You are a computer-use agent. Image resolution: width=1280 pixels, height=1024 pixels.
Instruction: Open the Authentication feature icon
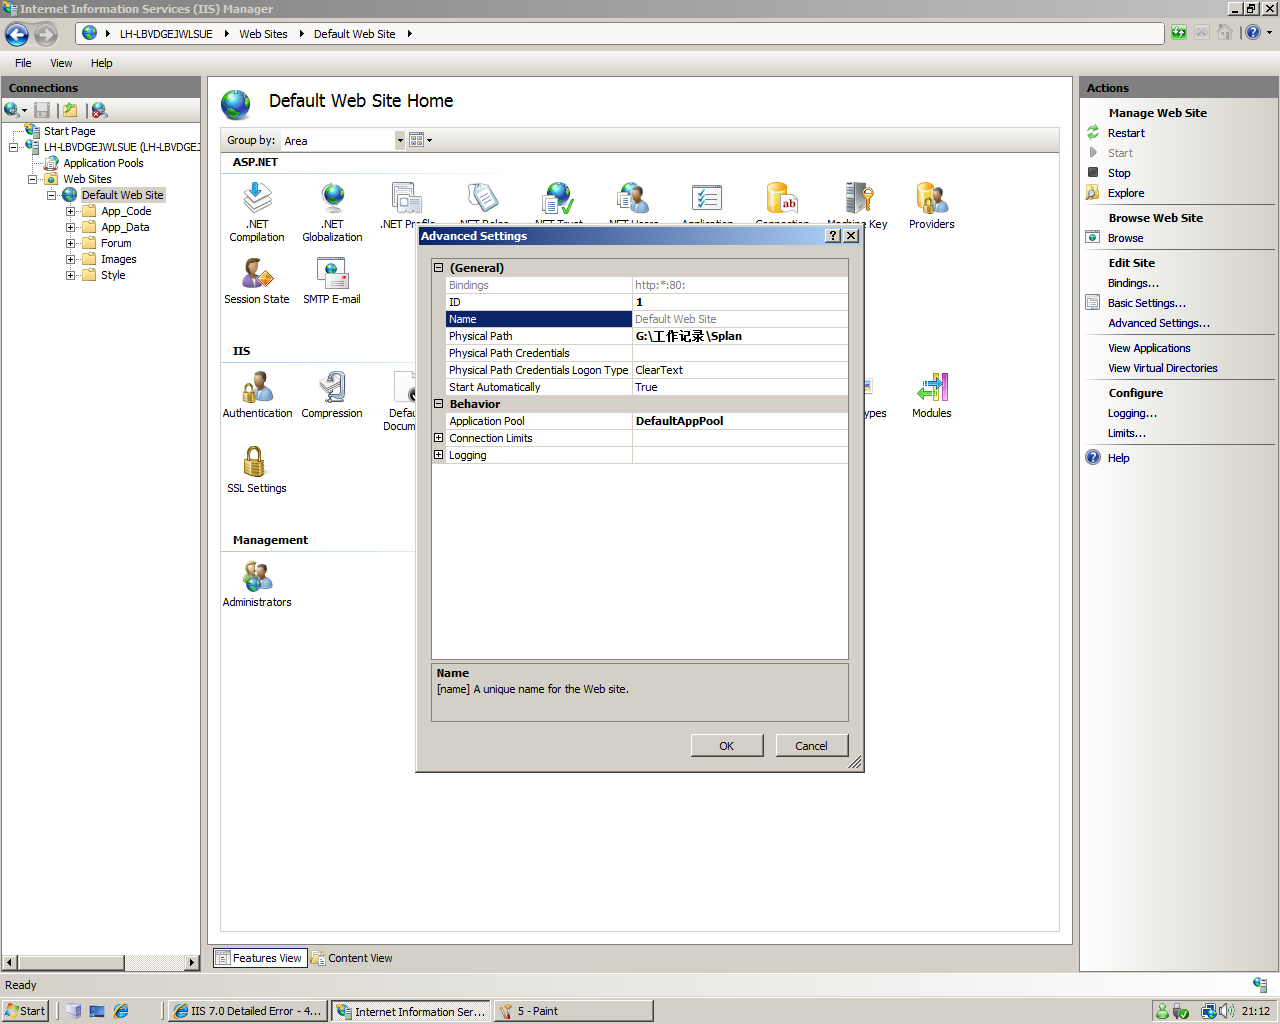click(257, 387)
